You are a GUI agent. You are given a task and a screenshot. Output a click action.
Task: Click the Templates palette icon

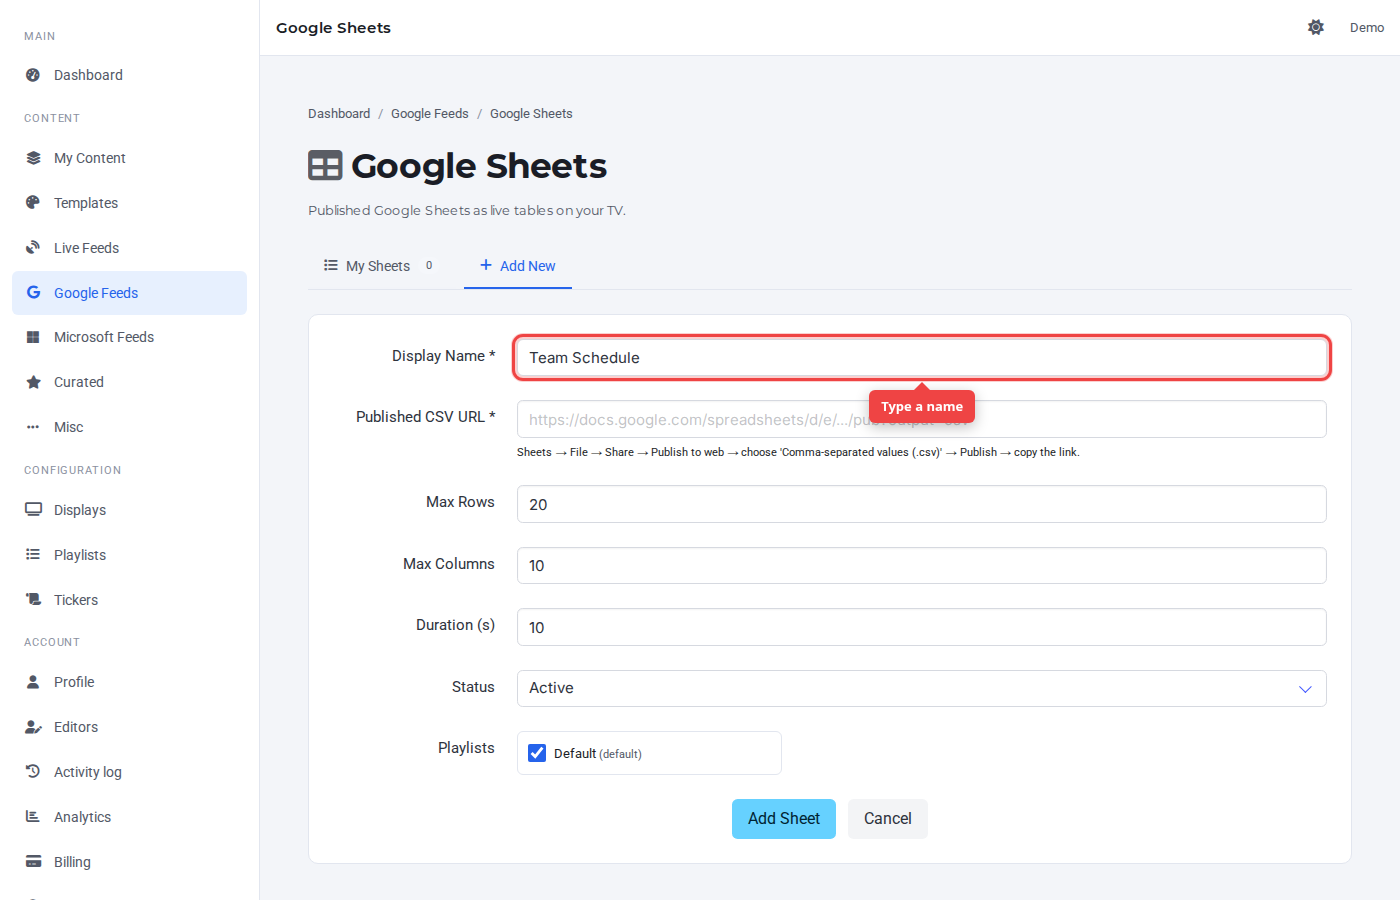point(33,203)
